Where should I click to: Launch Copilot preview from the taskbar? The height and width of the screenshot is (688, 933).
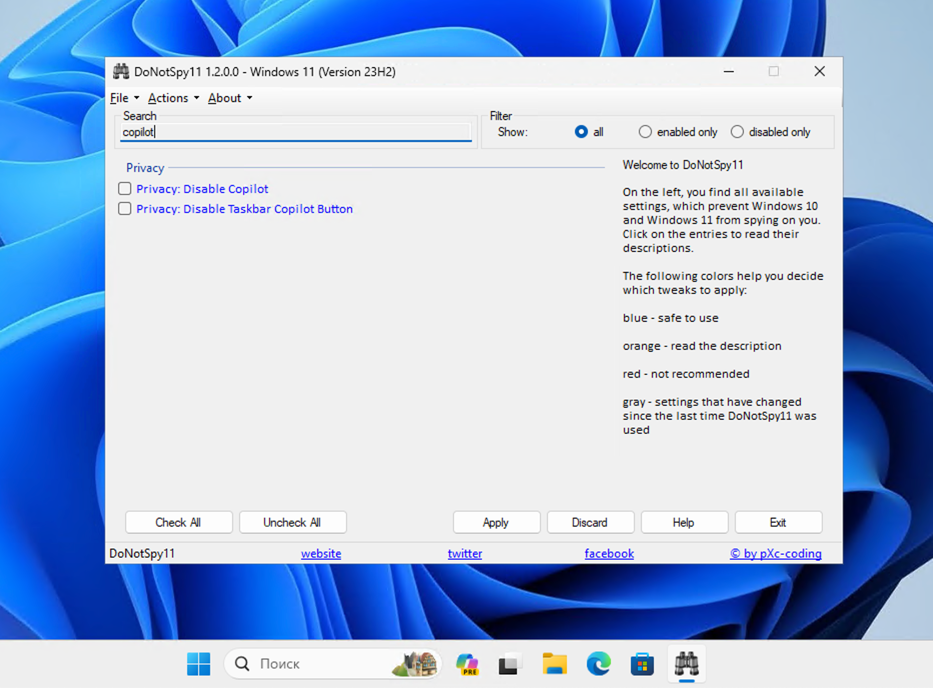(467, 664)
